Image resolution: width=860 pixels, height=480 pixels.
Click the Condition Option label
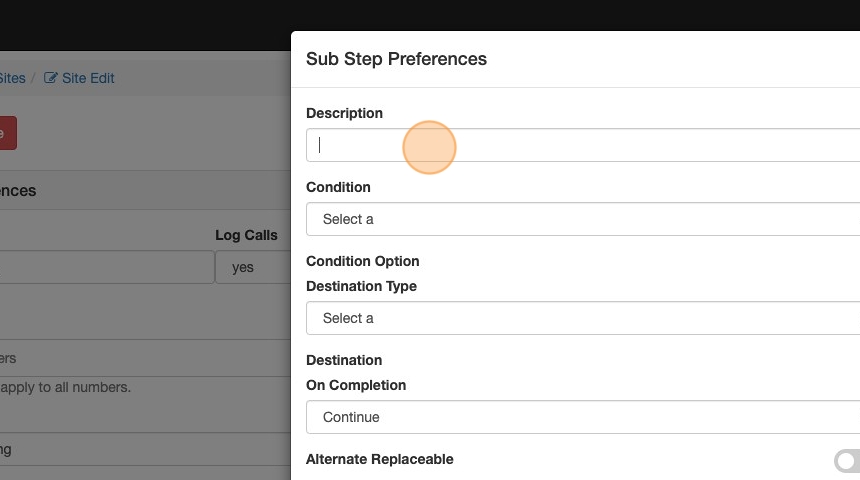362,261
